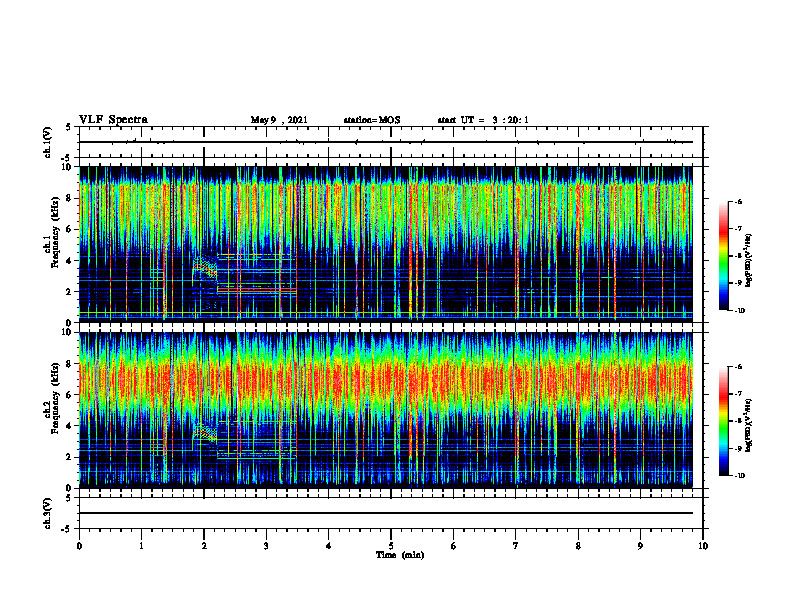Viewport: 792px width, 612px height.
Task: Select the "May 9, 2021" date text
Action: (279, 120)
